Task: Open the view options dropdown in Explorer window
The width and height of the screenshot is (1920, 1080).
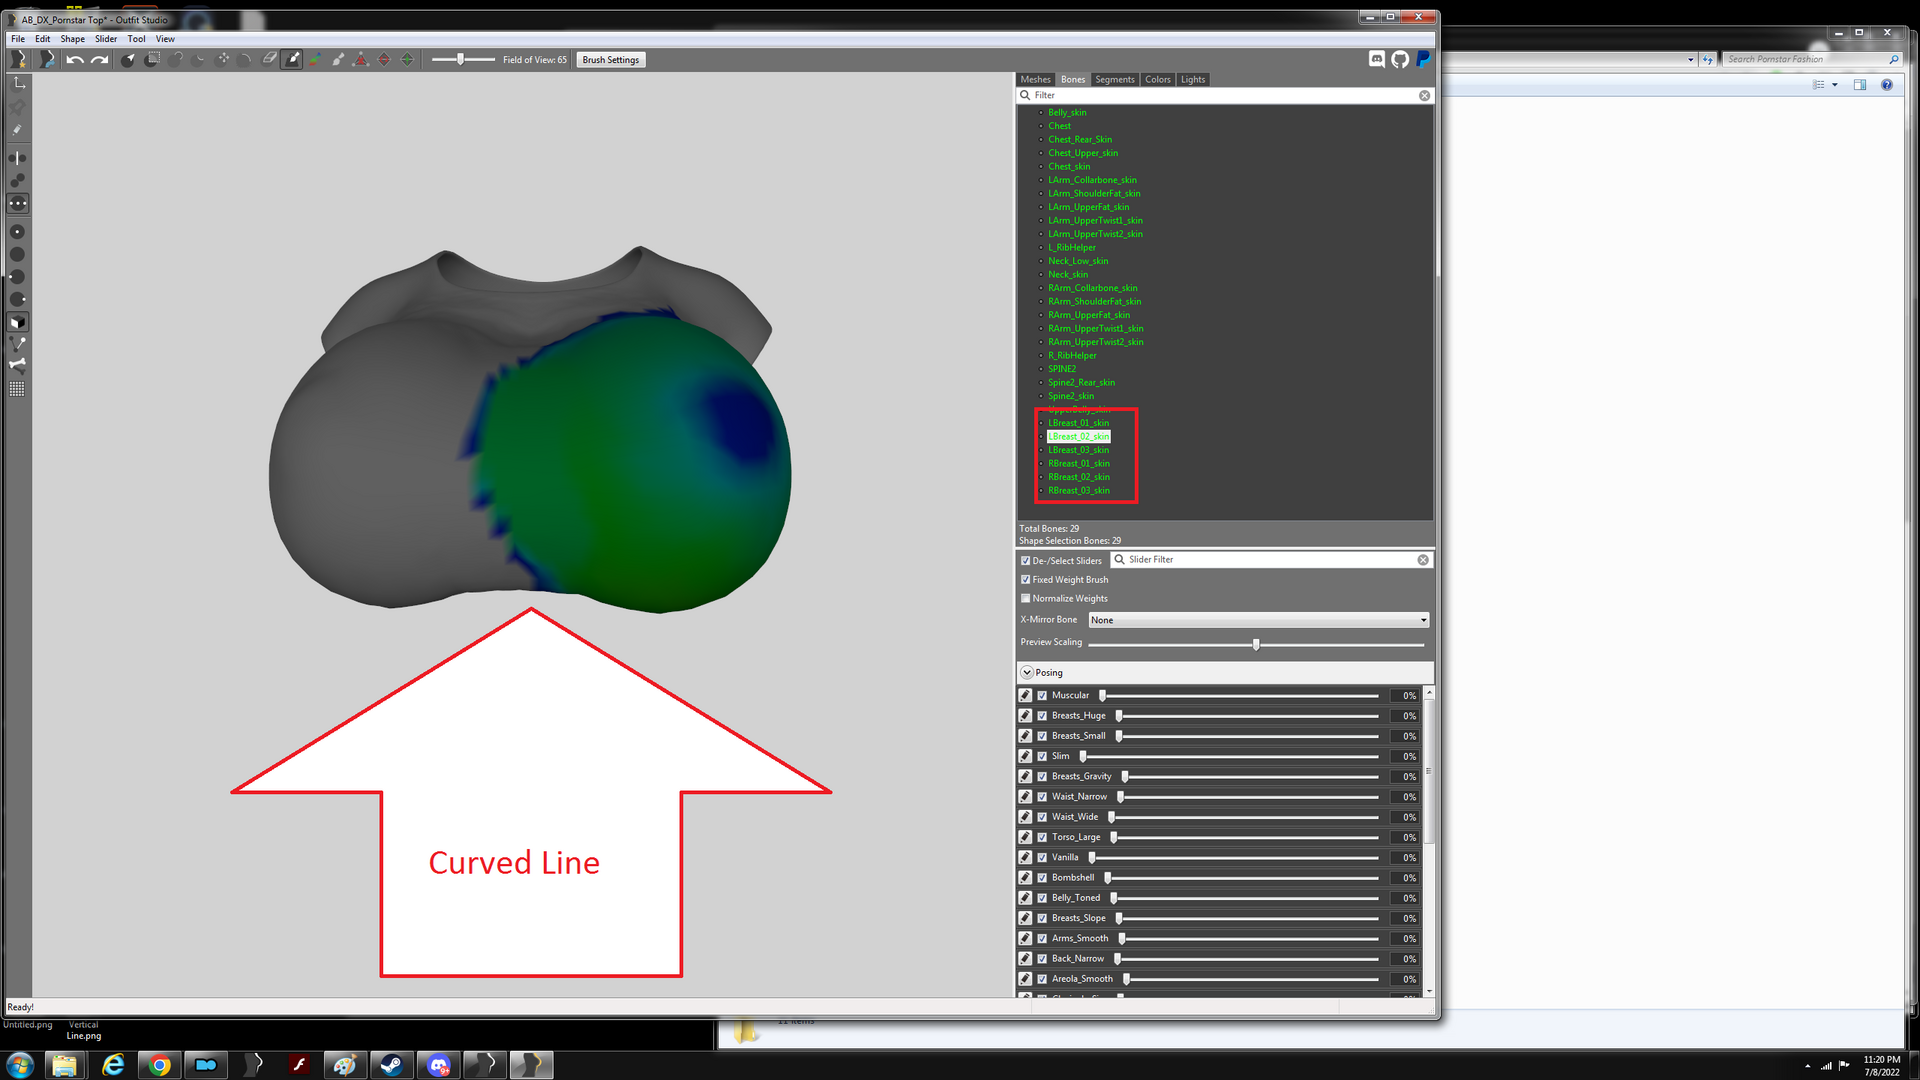Action: pyautogui.click(x=1835, y=85)
